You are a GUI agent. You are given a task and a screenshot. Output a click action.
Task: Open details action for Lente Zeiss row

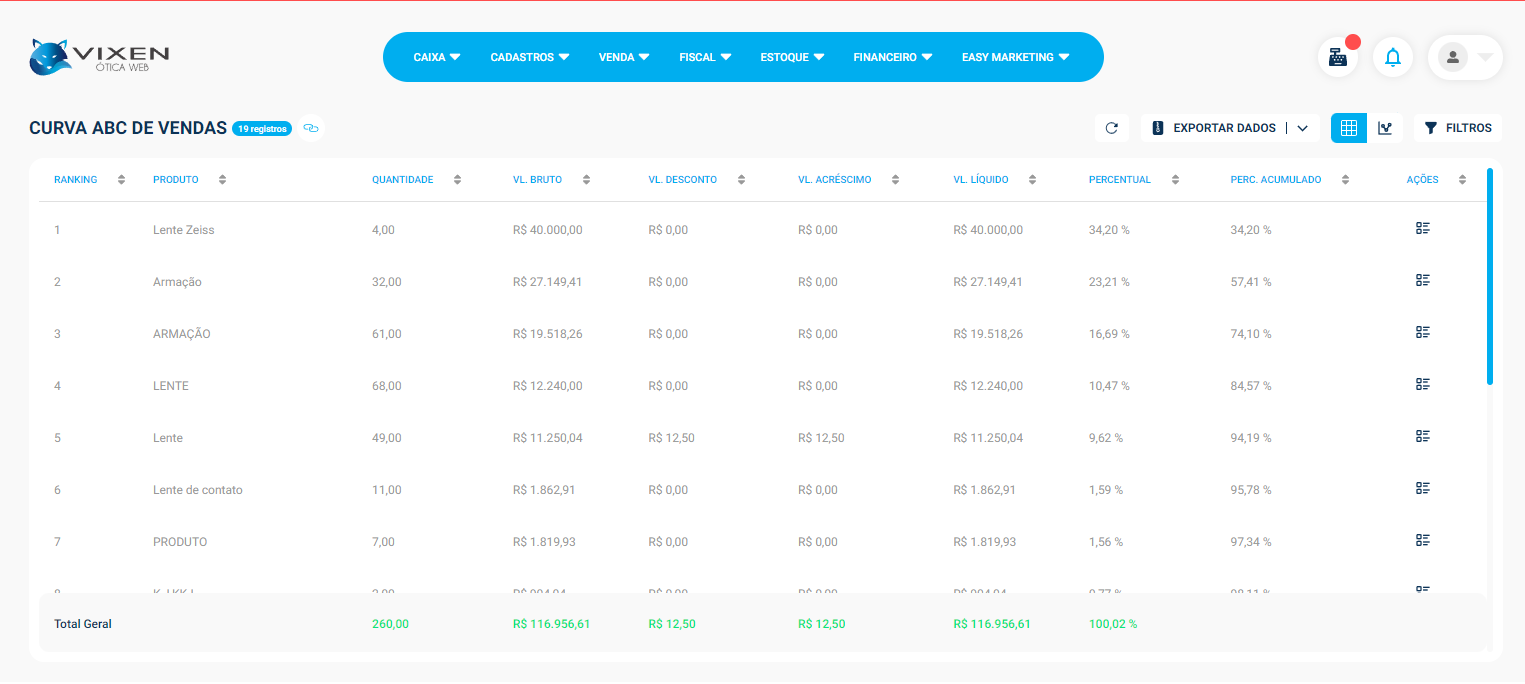click(1423, 229)
